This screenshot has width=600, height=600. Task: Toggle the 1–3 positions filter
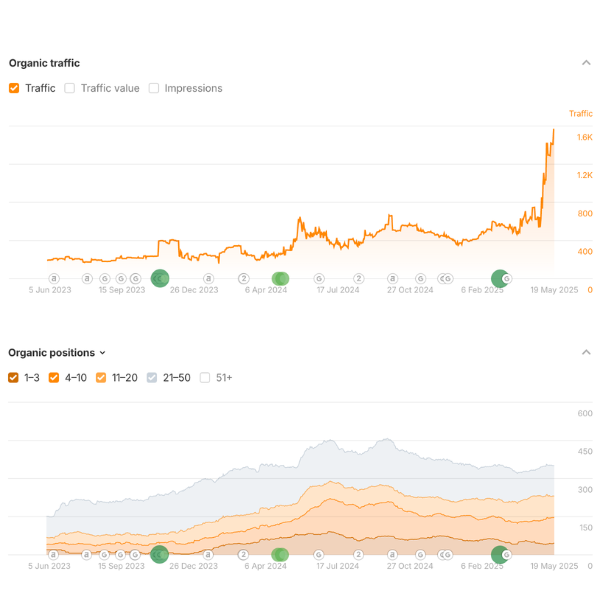point(13,378)
